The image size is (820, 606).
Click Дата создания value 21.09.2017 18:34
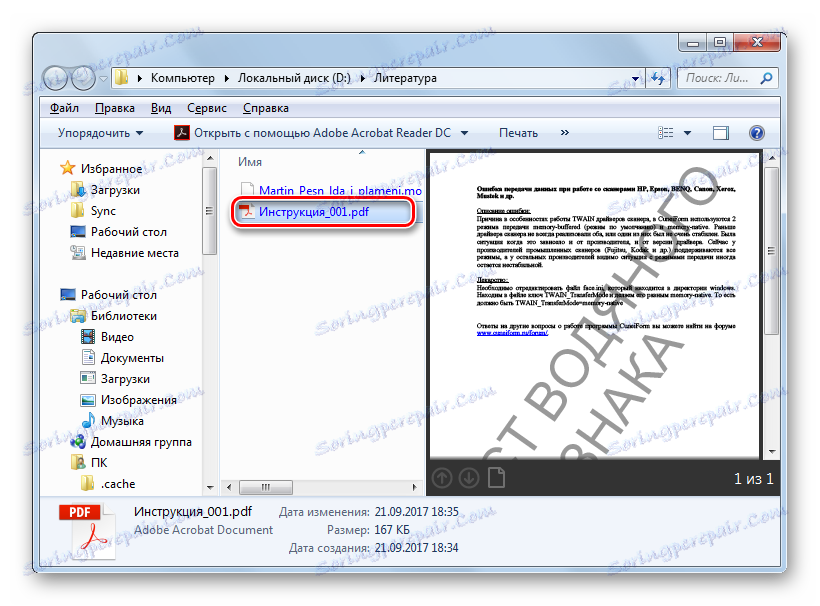(416, 548)
